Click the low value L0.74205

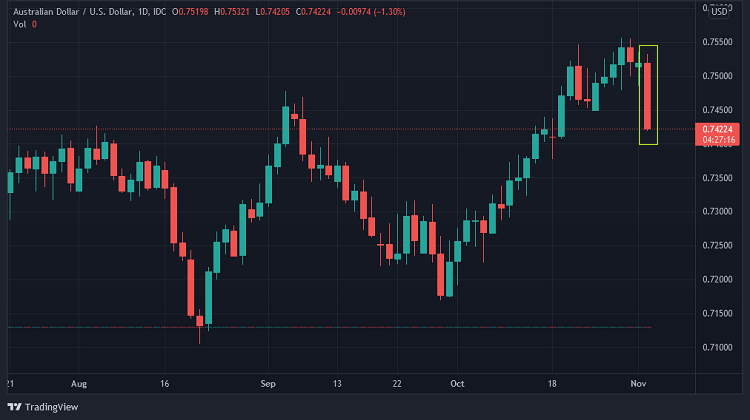tap(272, 11)
